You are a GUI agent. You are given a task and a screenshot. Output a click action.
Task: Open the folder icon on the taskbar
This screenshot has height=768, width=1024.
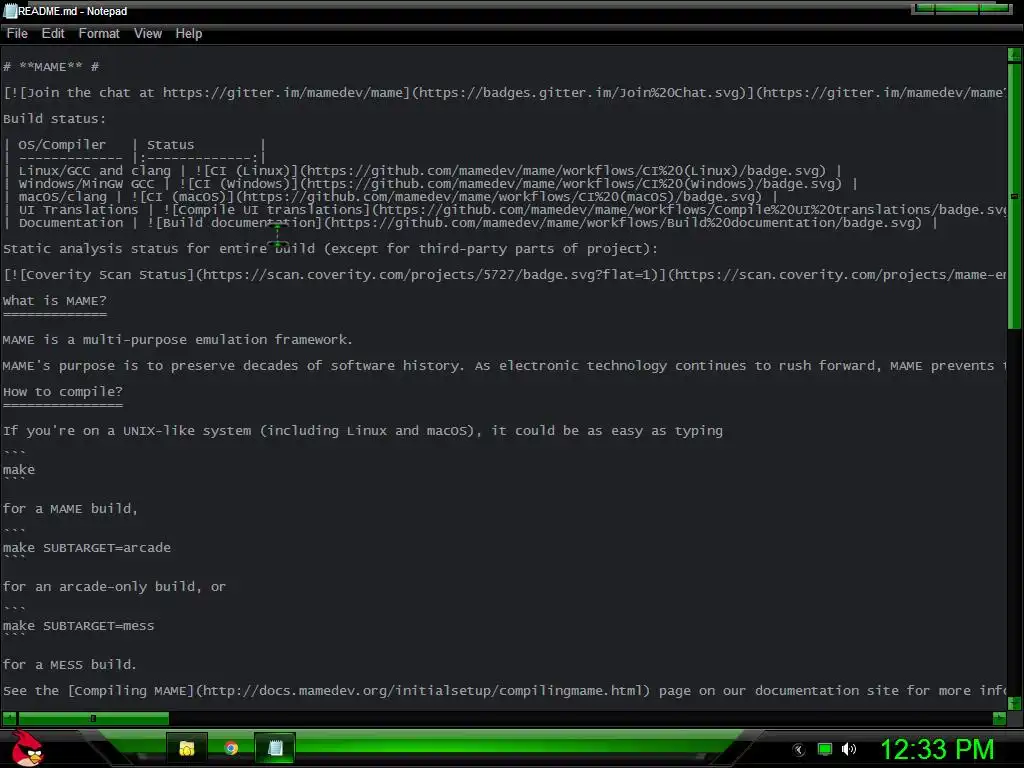pyautogui.click(x=187, y=748)
